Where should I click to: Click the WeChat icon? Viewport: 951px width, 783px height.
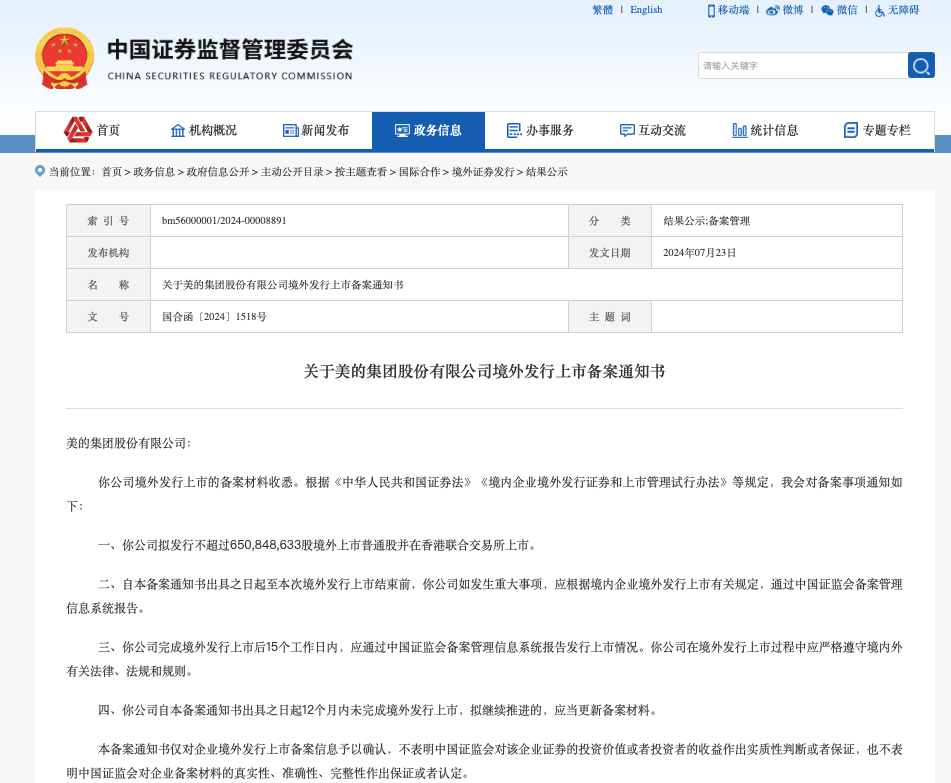(827, 10)
